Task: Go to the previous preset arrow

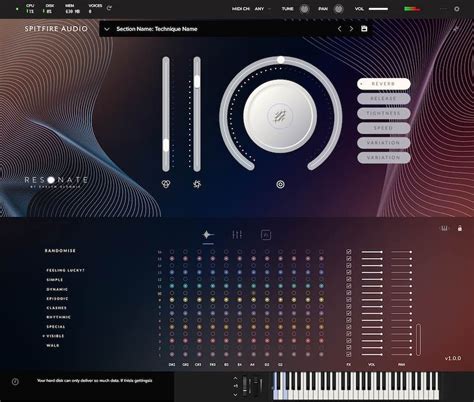Action: (x=339, y=29)
